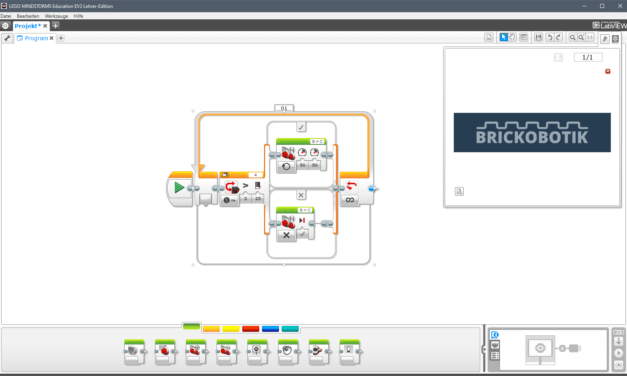The image size is (627, 376).
Task: Open the switch sensor mode selector
Action: pyautogui.click(x=230, y=200)
